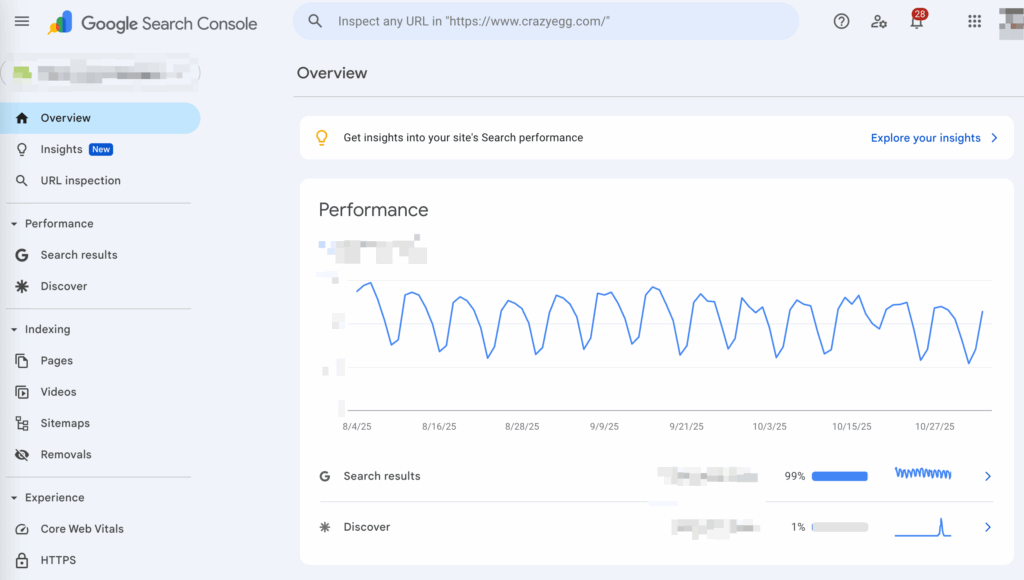Go to URL inspection page
The width and height of the screenshot is (1024, 580).
pyautogui.click(x=80, y=181)
